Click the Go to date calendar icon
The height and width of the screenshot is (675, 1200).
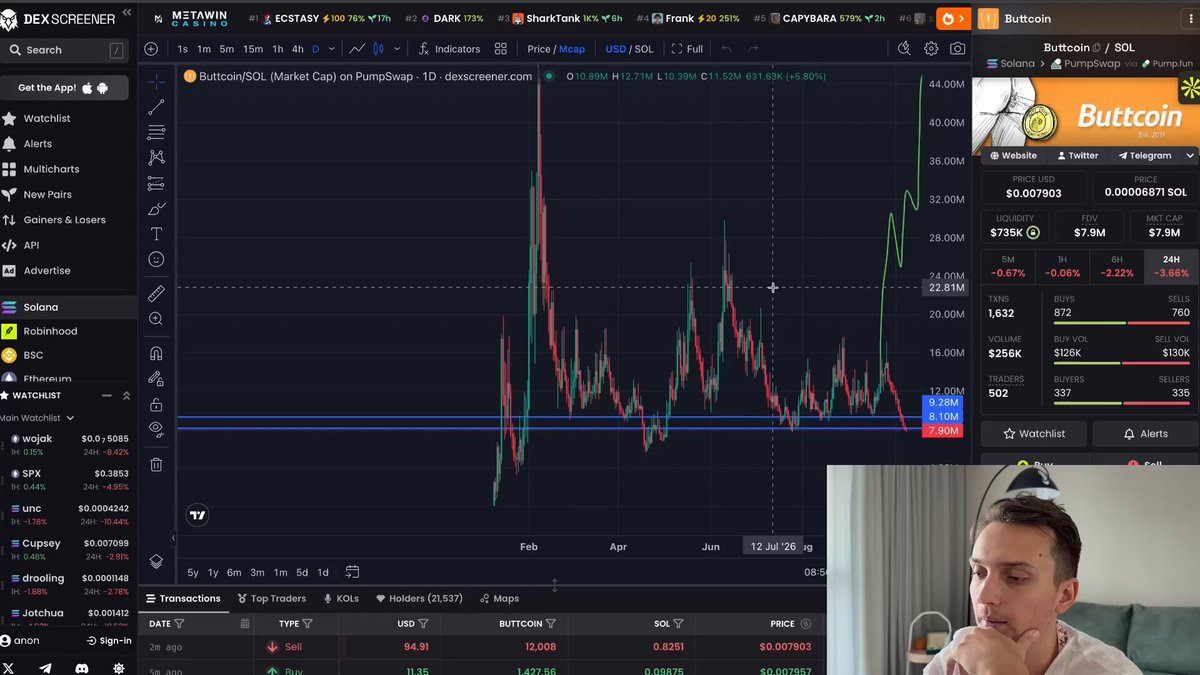(x=352, y=572)
